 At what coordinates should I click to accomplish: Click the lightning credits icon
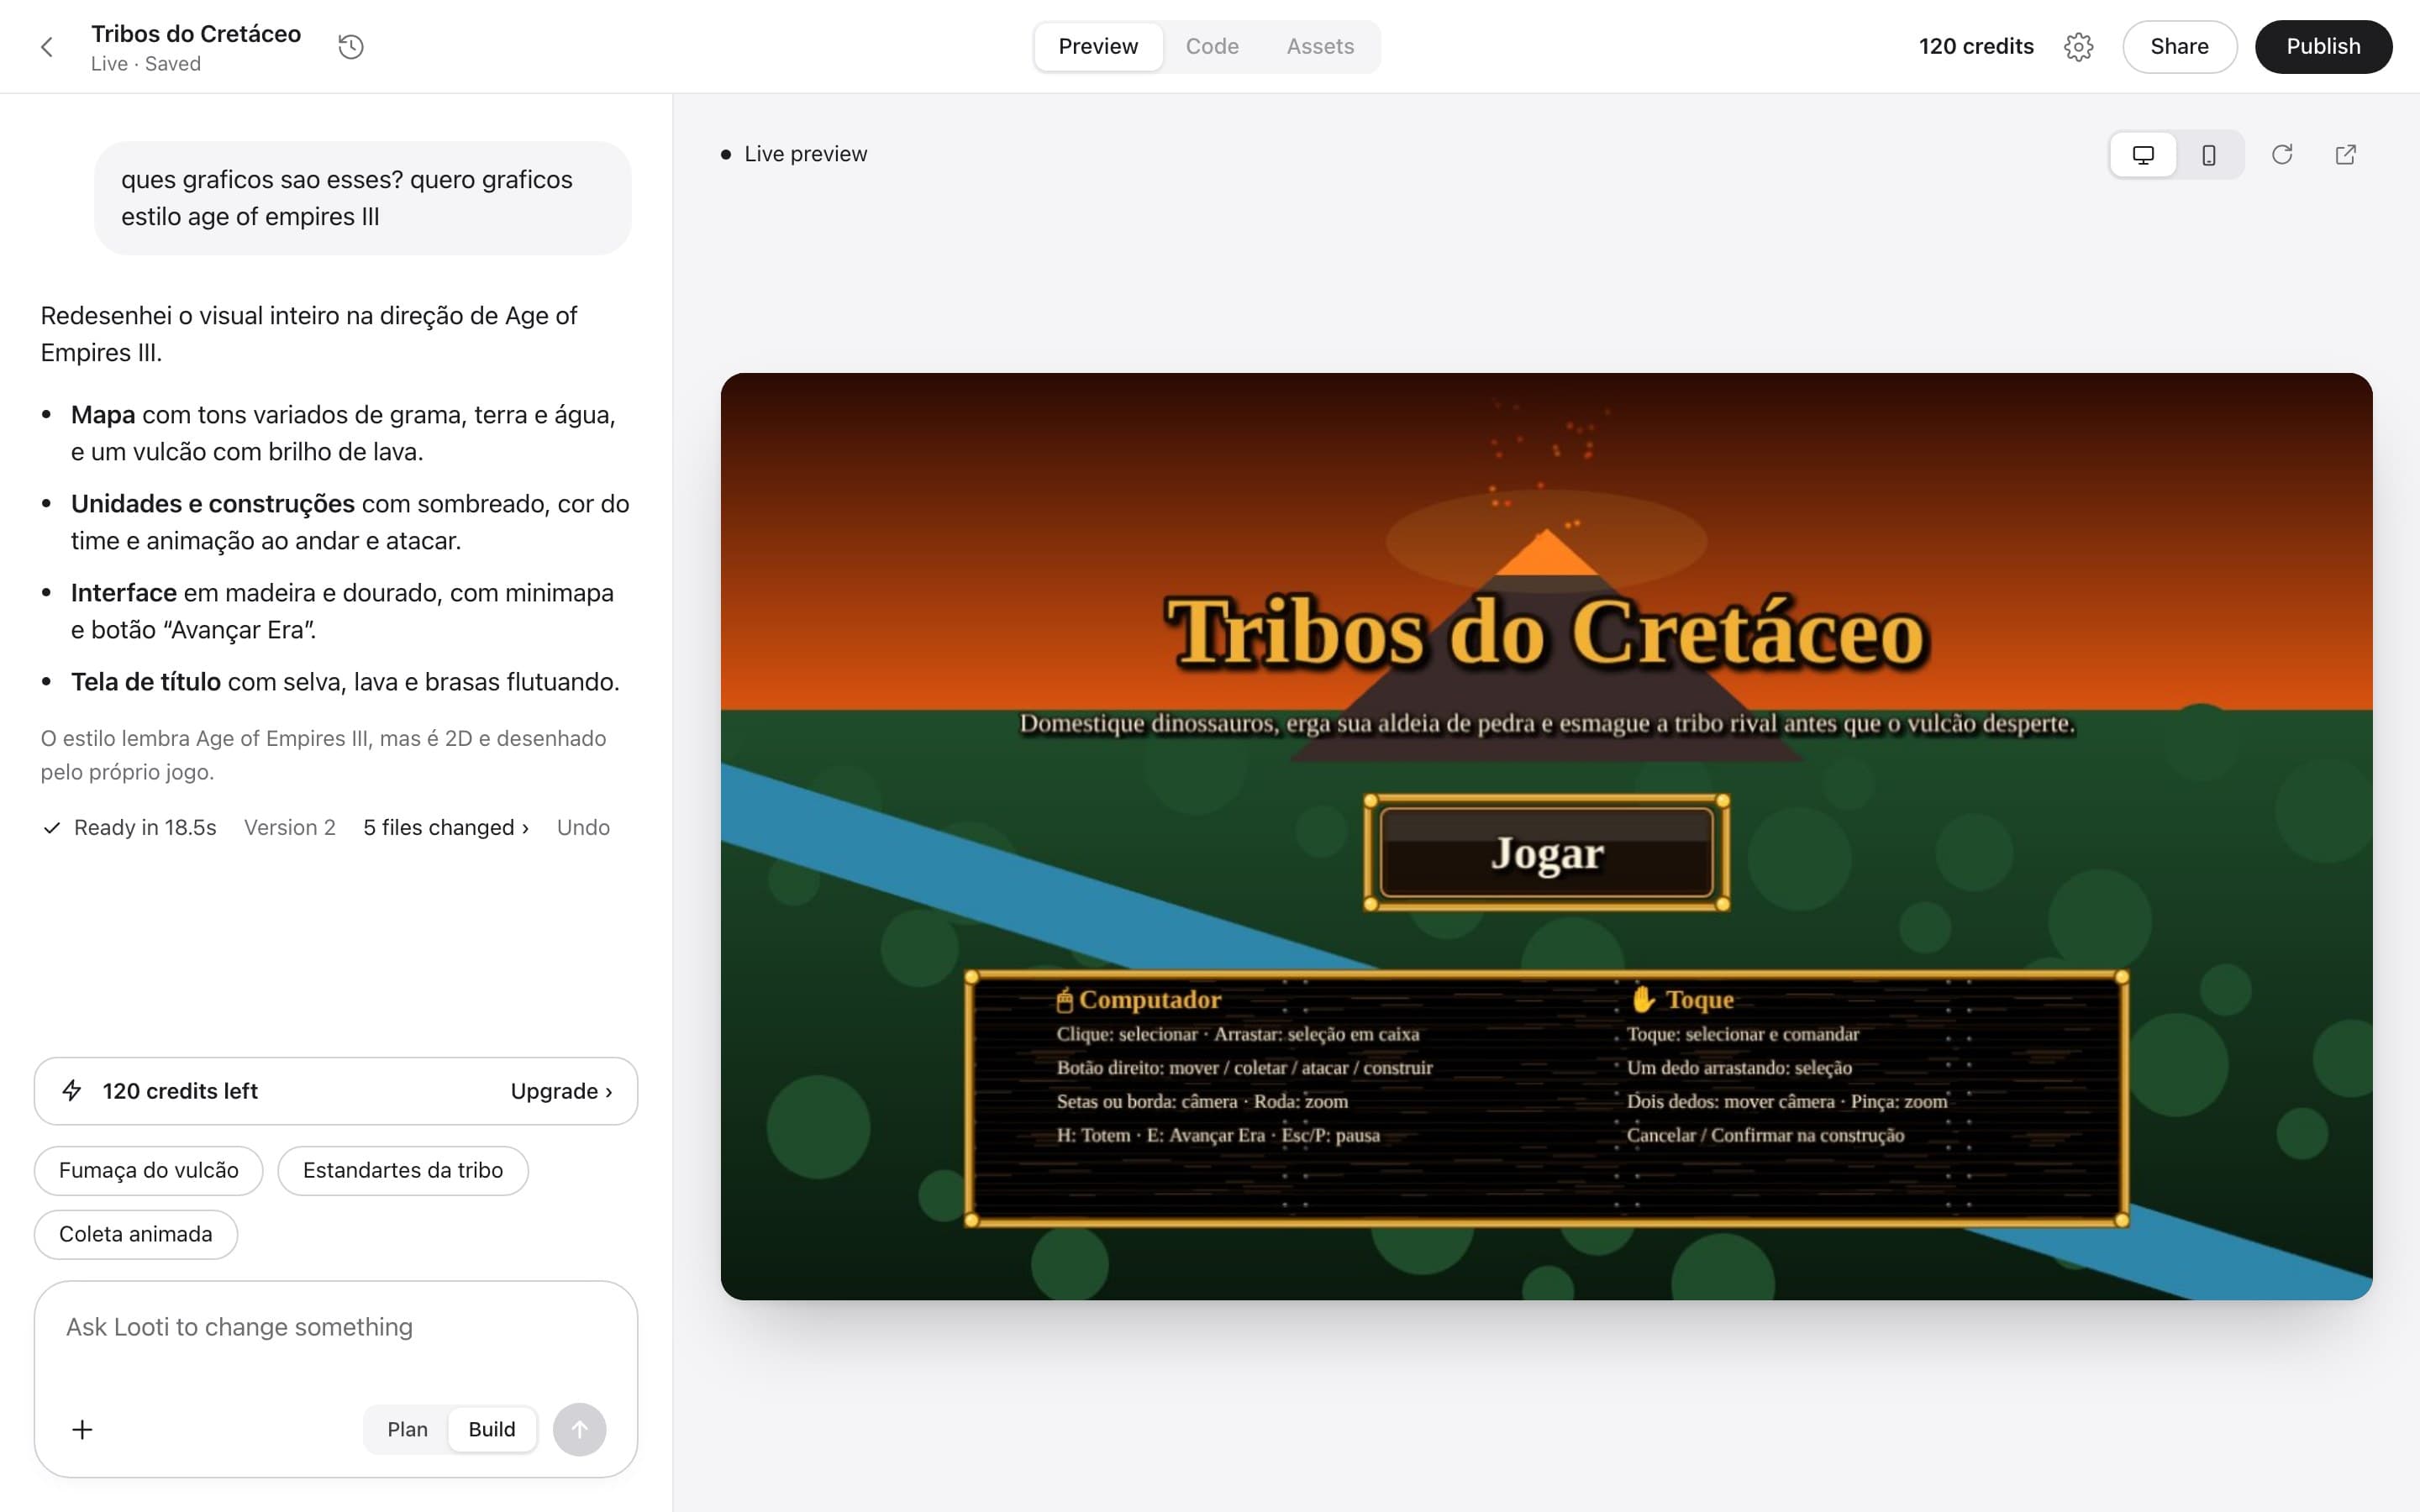click(x=72, y=1091)
